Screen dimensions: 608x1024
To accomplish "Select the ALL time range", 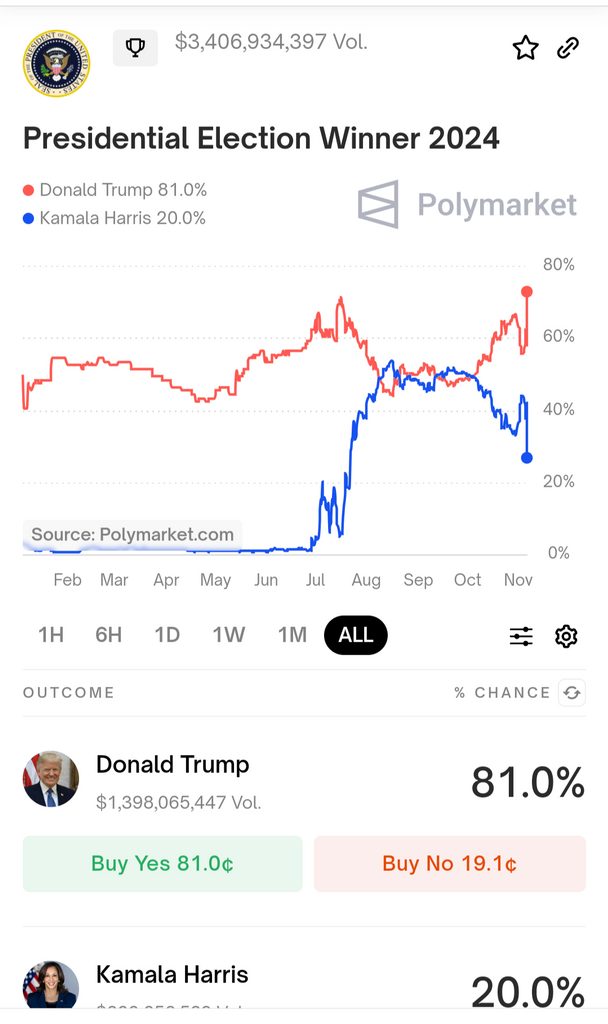I will click(355, 635).
